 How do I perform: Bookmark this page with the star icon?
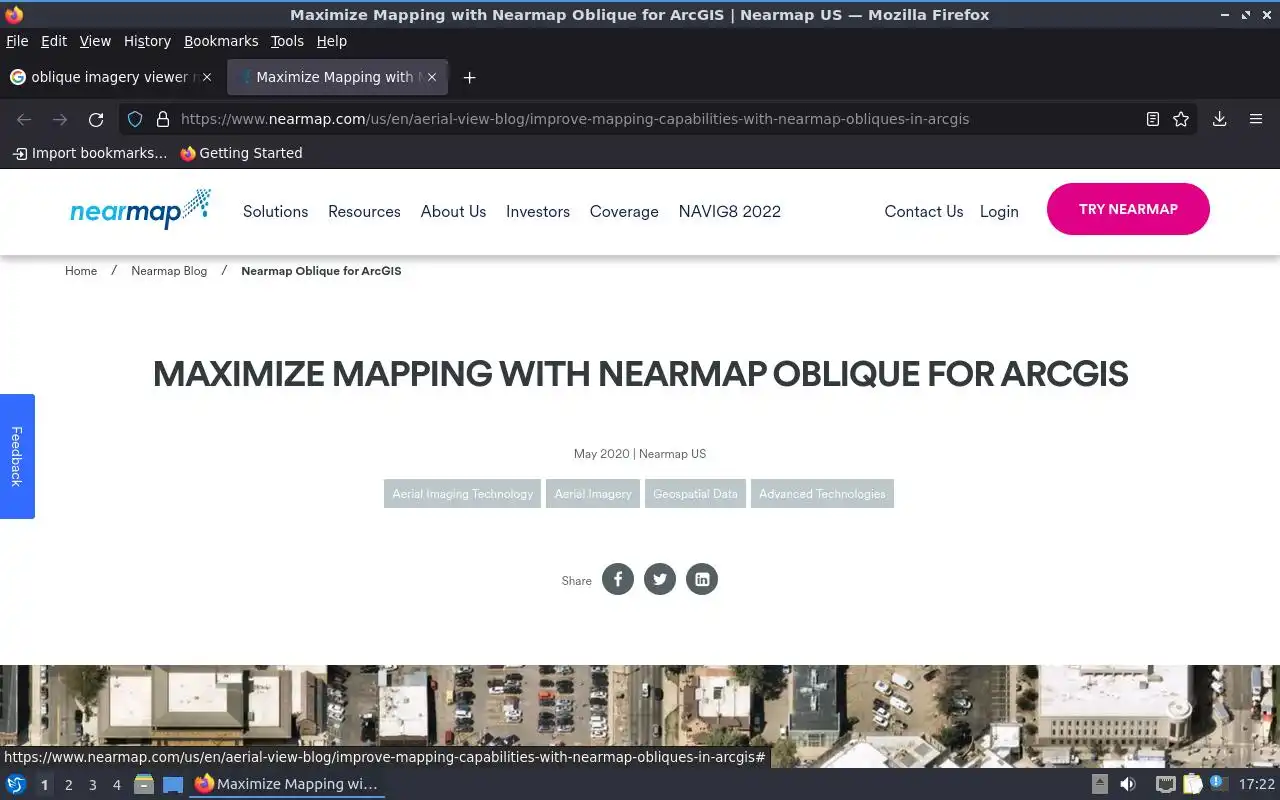click(1181, 119)
